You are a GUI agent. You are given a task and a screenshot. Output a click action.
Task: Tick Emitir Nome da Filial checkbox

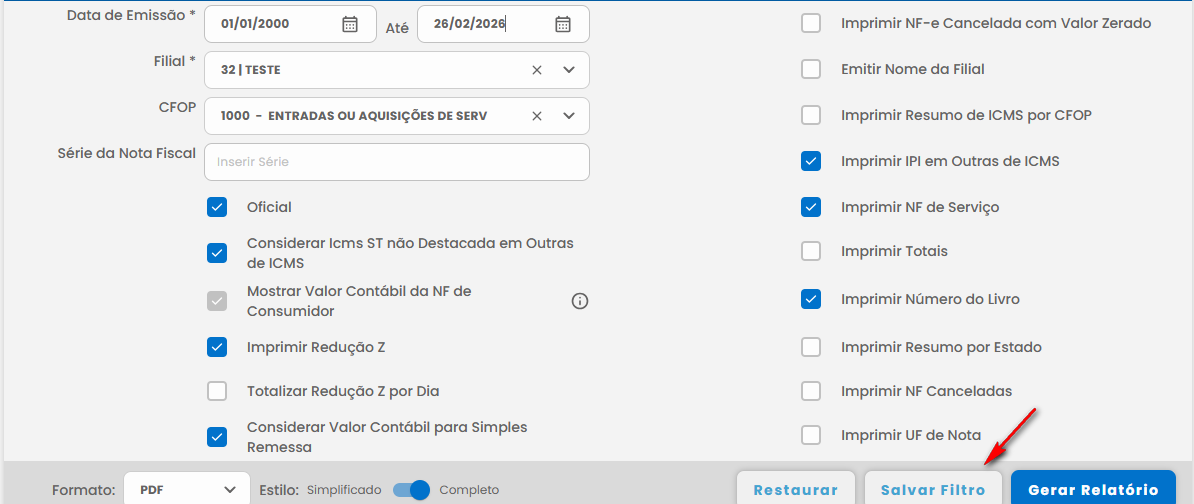tap(811, 69)
